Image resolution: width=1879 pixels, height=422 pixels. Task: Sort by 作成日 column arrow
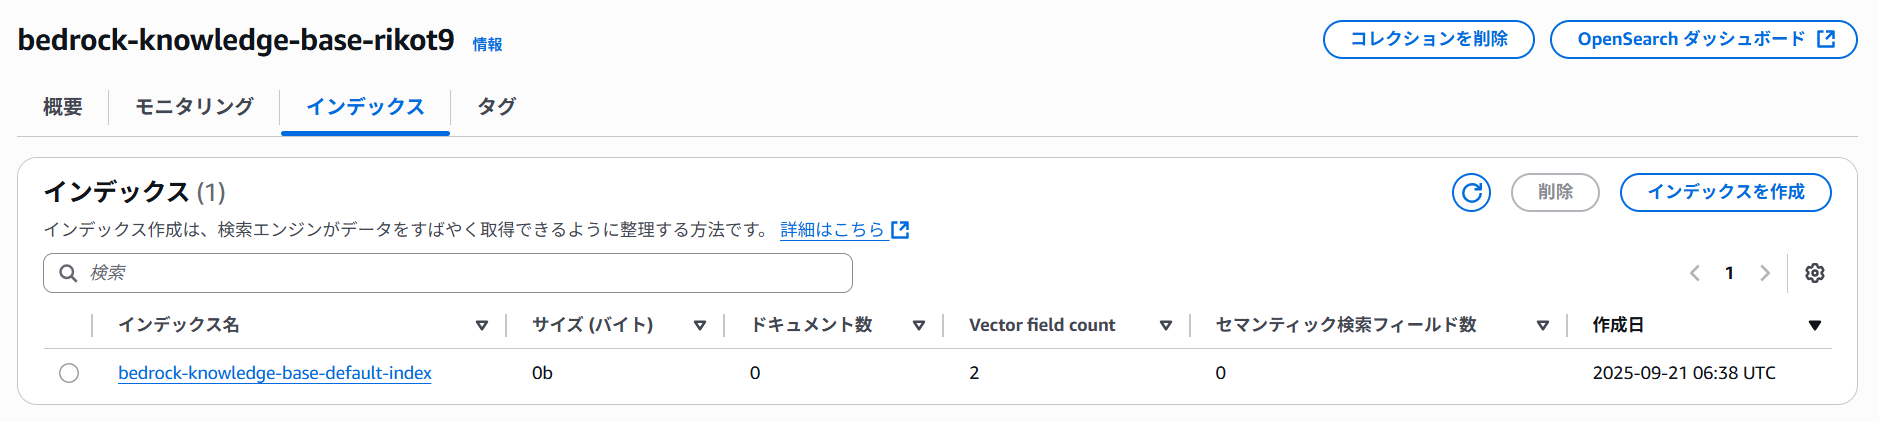(1815, 325)
